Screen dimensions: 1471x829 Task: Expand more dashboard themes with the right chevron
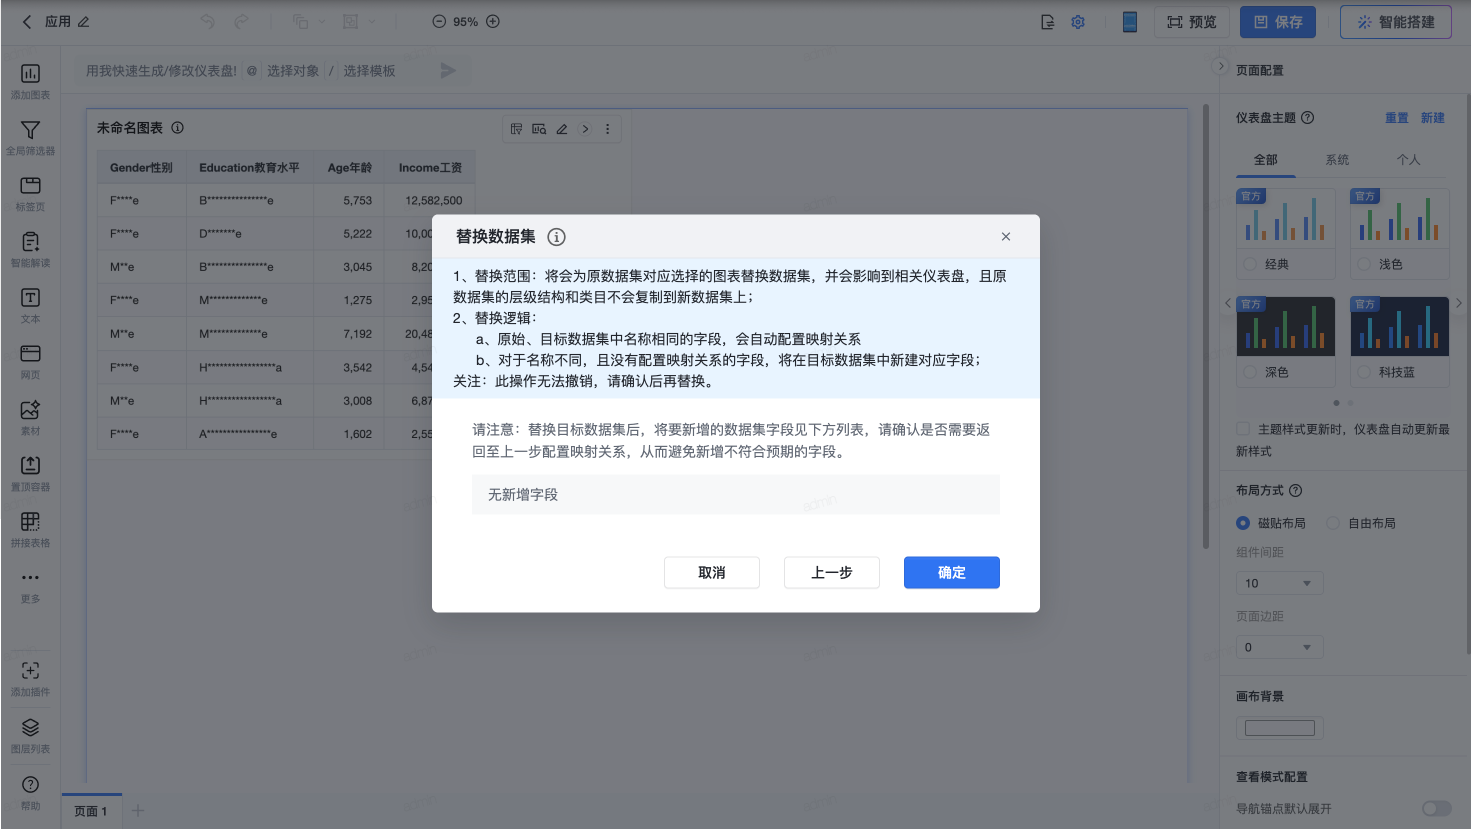click(1459, 303)
